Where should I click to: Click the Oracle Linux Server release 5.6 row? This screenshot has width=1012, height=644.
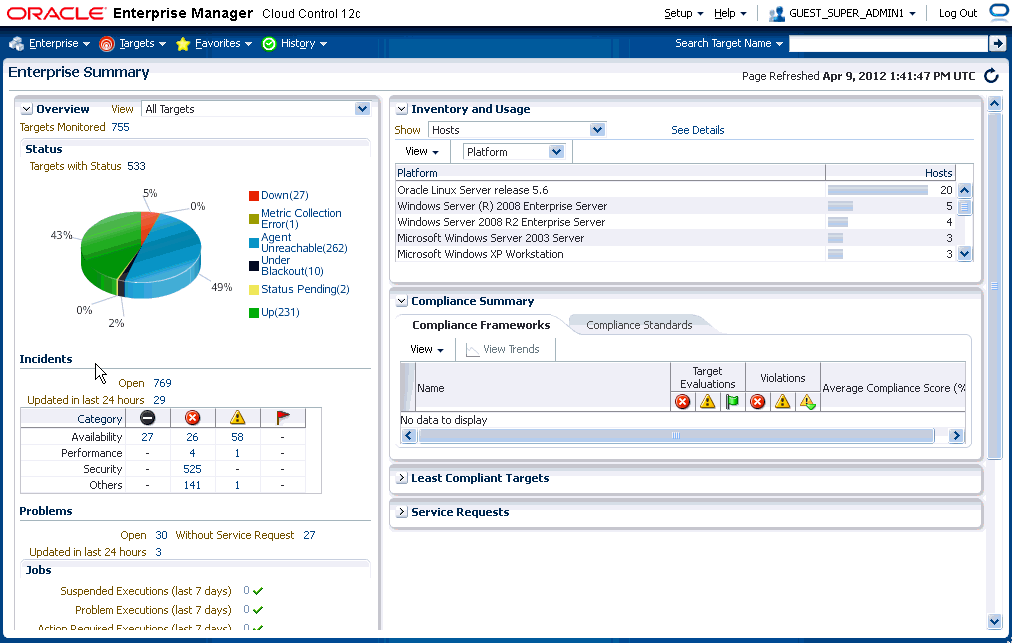675,190
